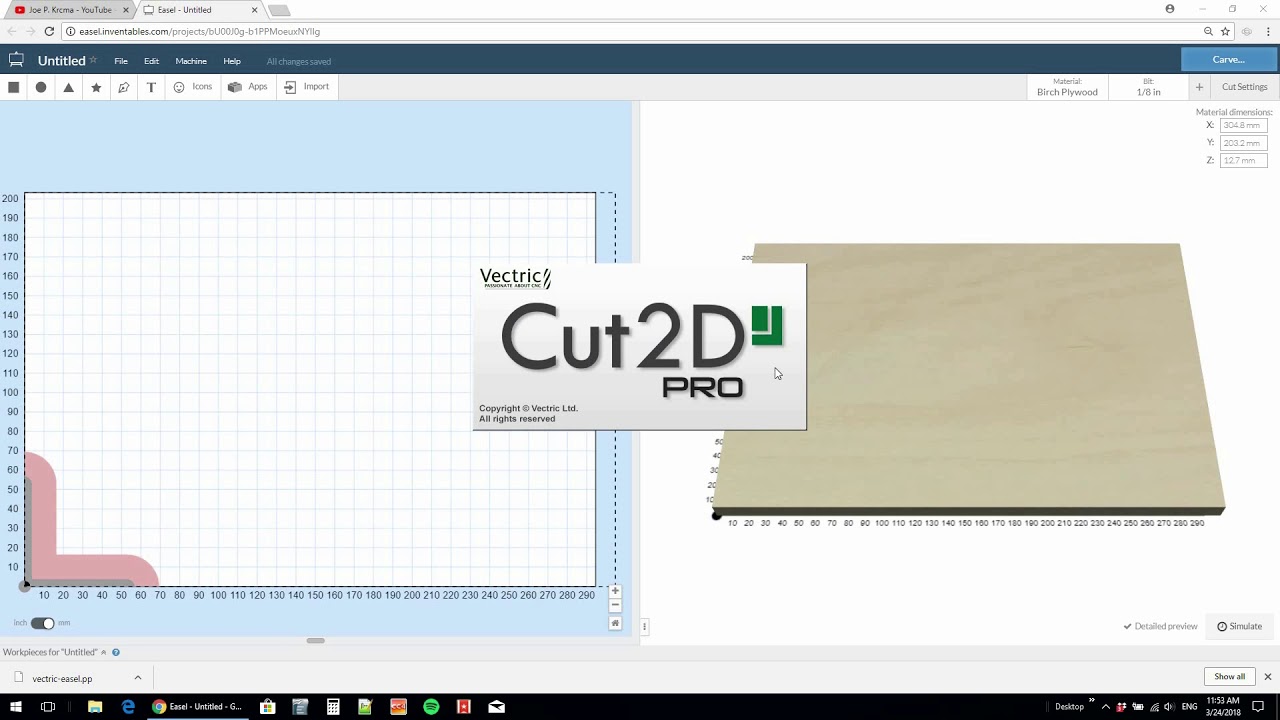Reload the page

(x=49, y=31)
